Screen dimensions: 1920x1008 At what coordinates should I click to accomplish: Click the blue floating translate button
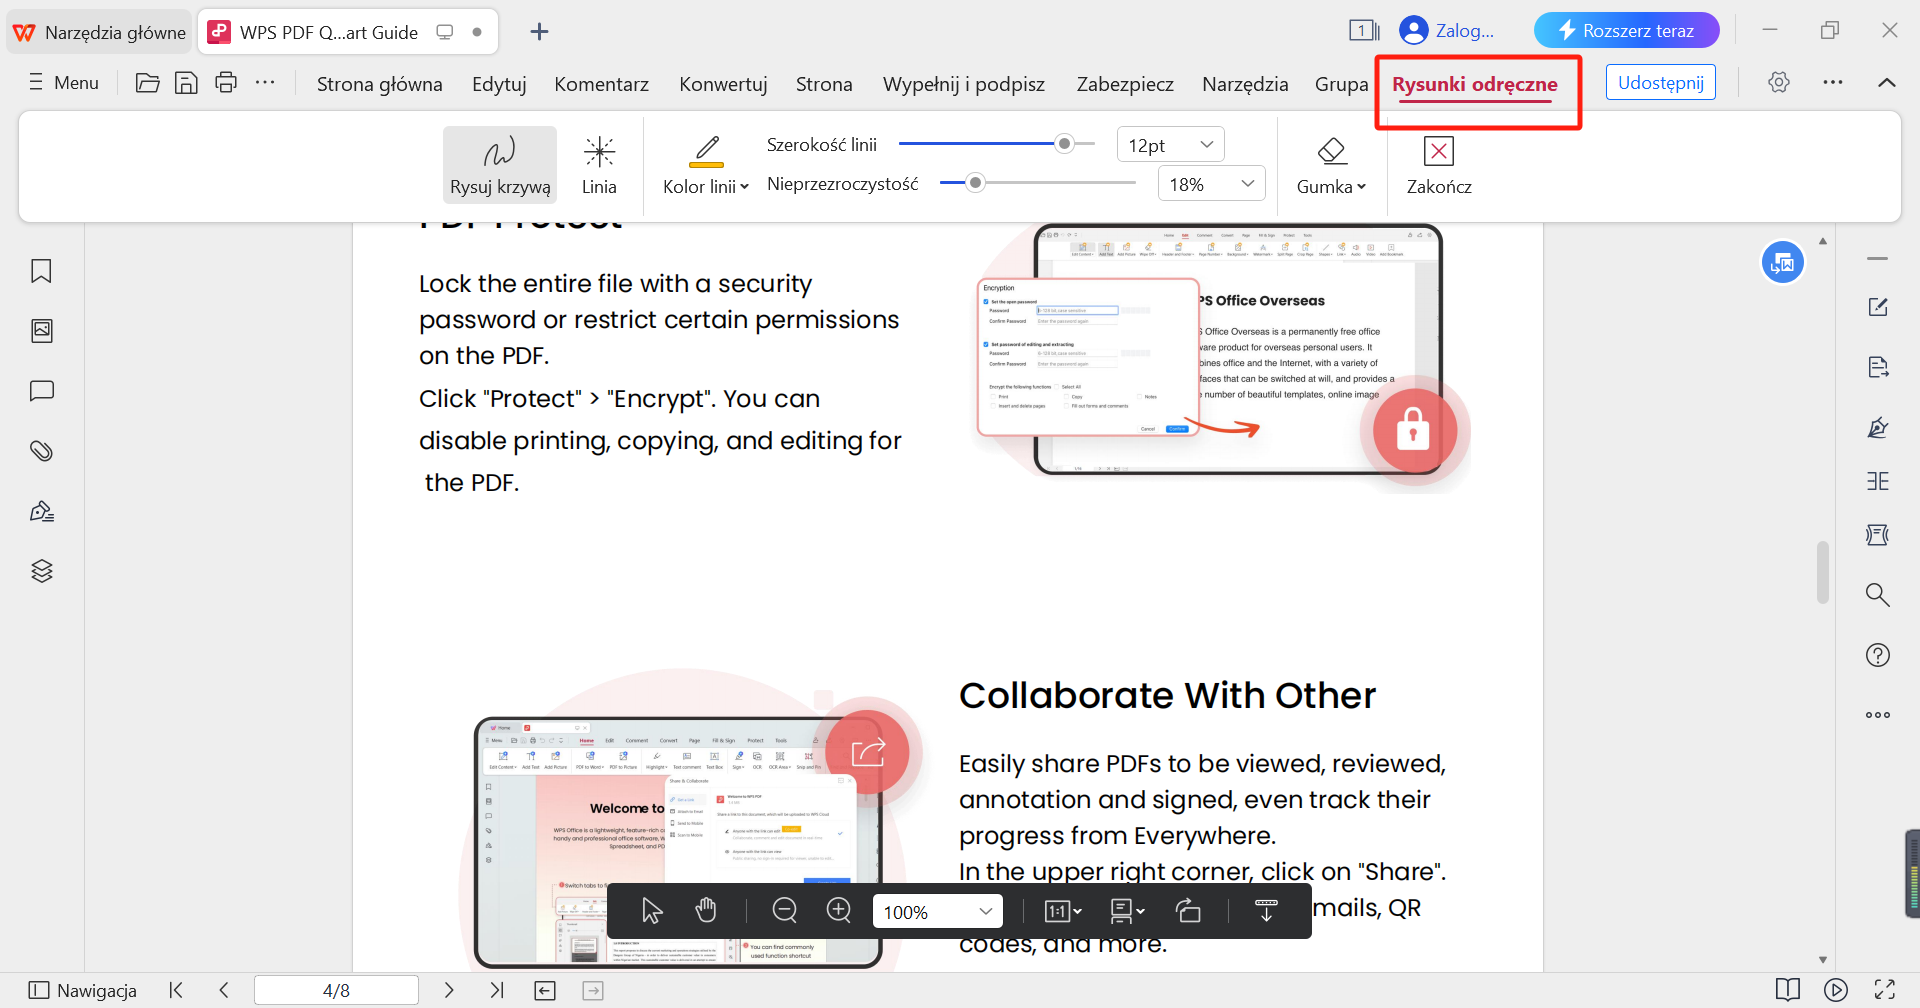coord(1783,263)
